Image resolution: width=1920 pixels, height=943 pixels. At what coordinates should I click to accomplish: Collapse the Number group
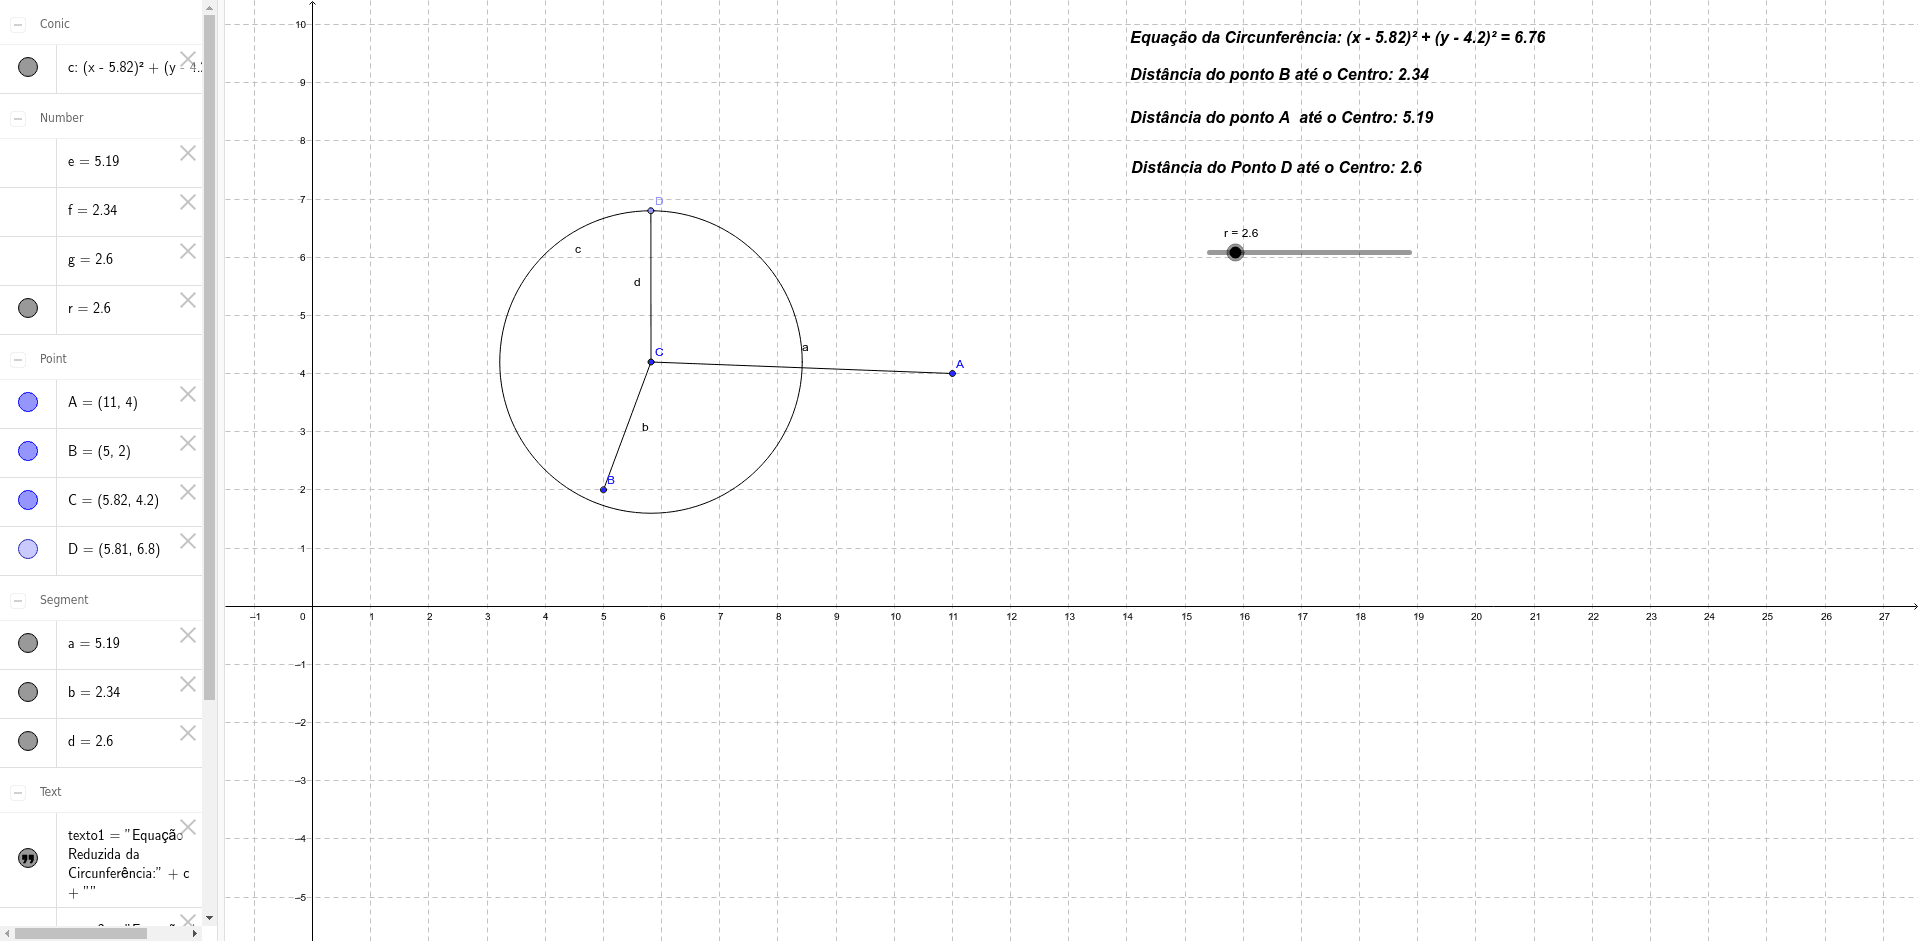[18, 118]
